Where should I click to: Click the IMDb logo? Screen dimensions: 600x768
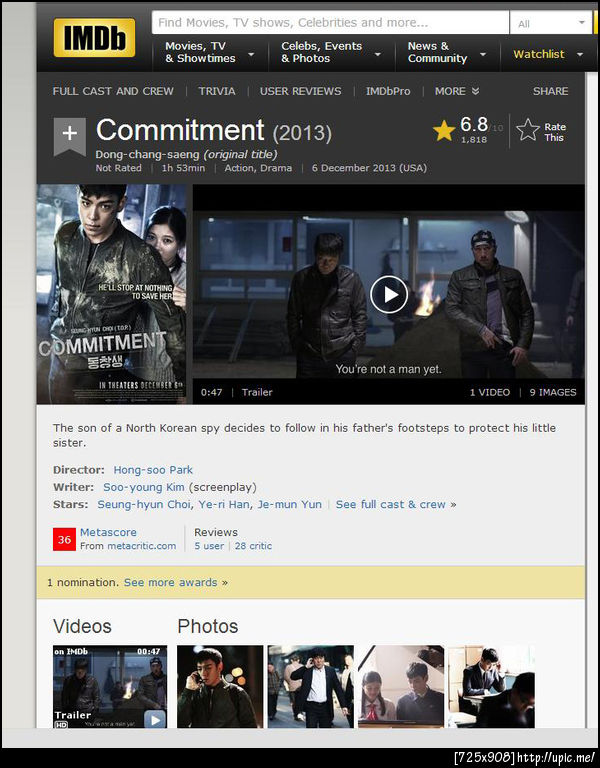click(94, 38)
